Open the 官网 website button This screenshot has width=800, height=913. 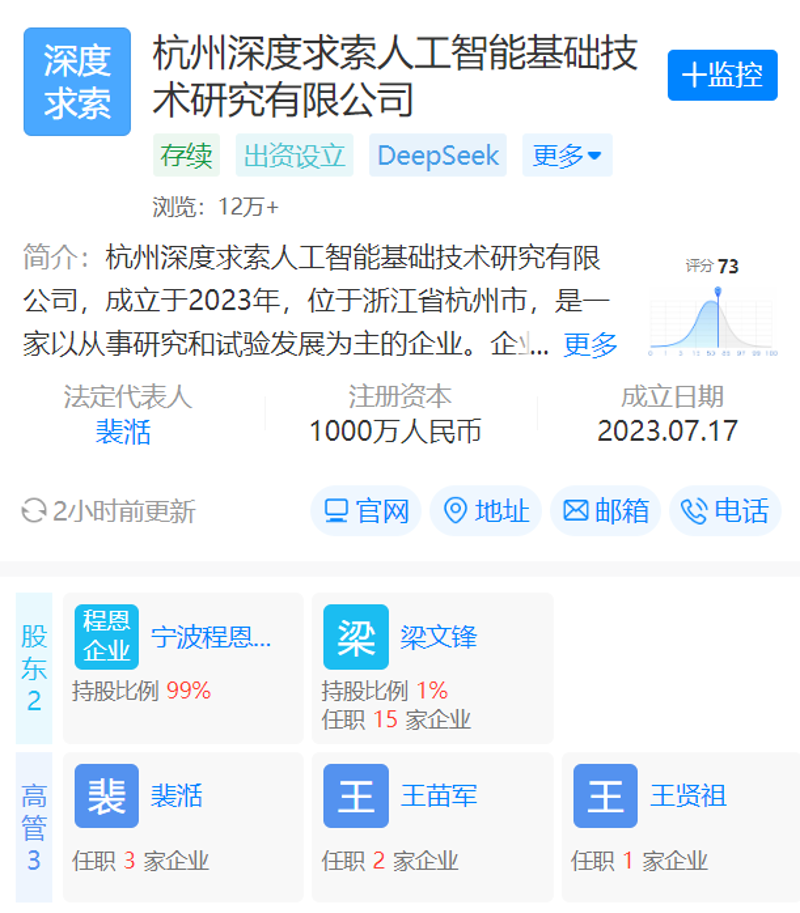[366, 511]
